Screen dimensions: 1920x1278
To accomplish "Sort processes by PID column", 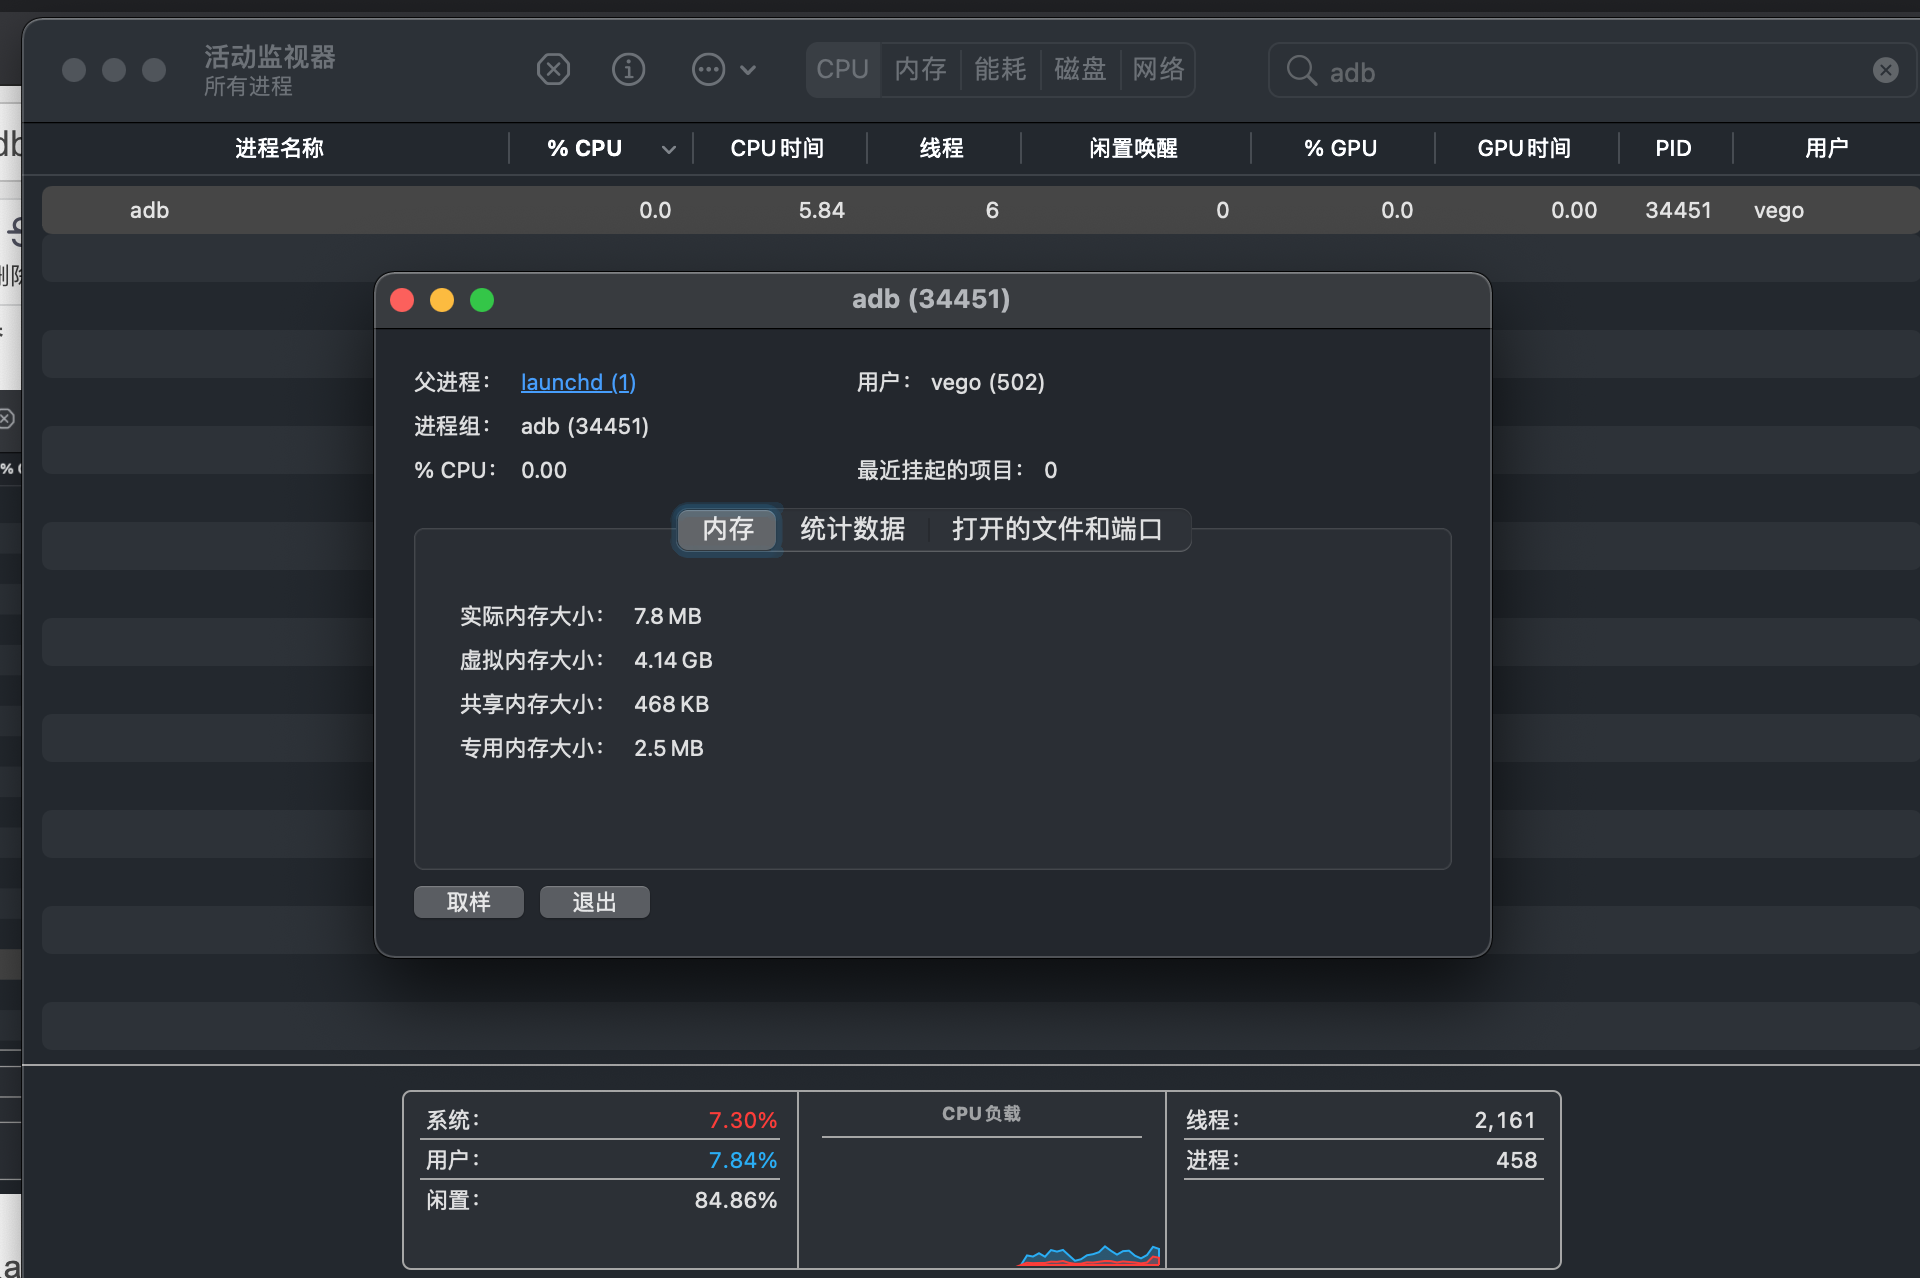I will (x=1673, y=148).
